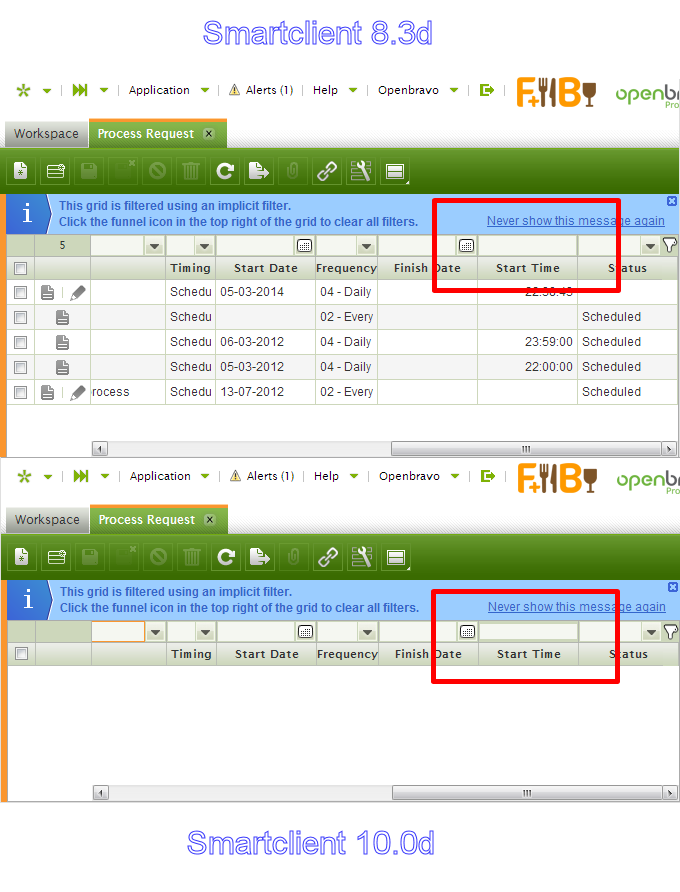Screen dimensions: 680x892
Task: Click Refresh icon in the upper screenshot toolbar
Action: click(226, 171)
